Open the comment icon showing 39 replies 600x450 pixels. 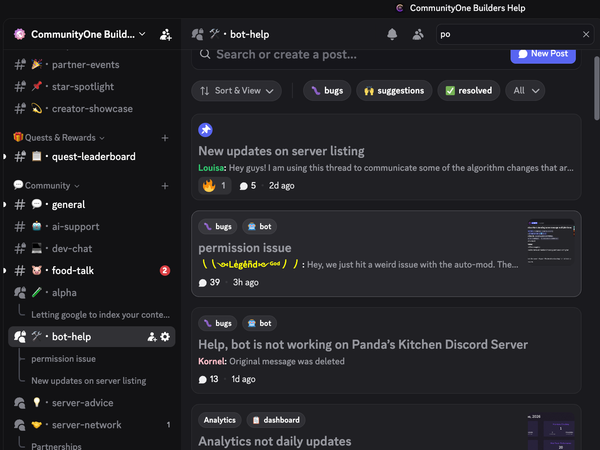tap(203, 283)
